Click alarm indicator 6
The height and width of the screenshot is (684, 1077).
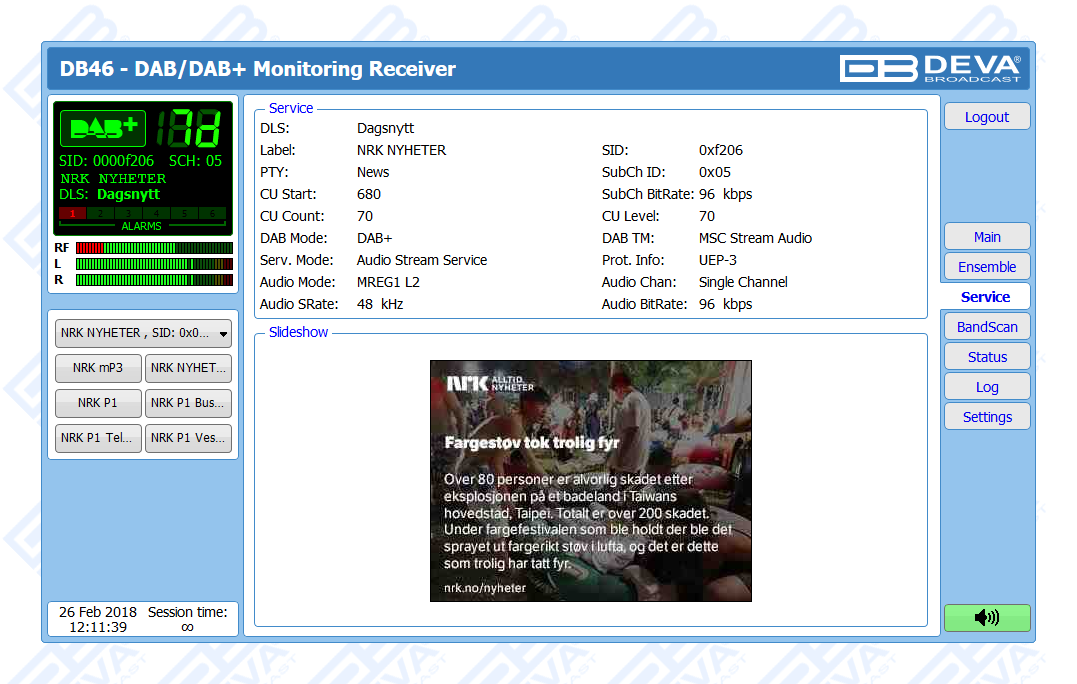click(212, 213)
